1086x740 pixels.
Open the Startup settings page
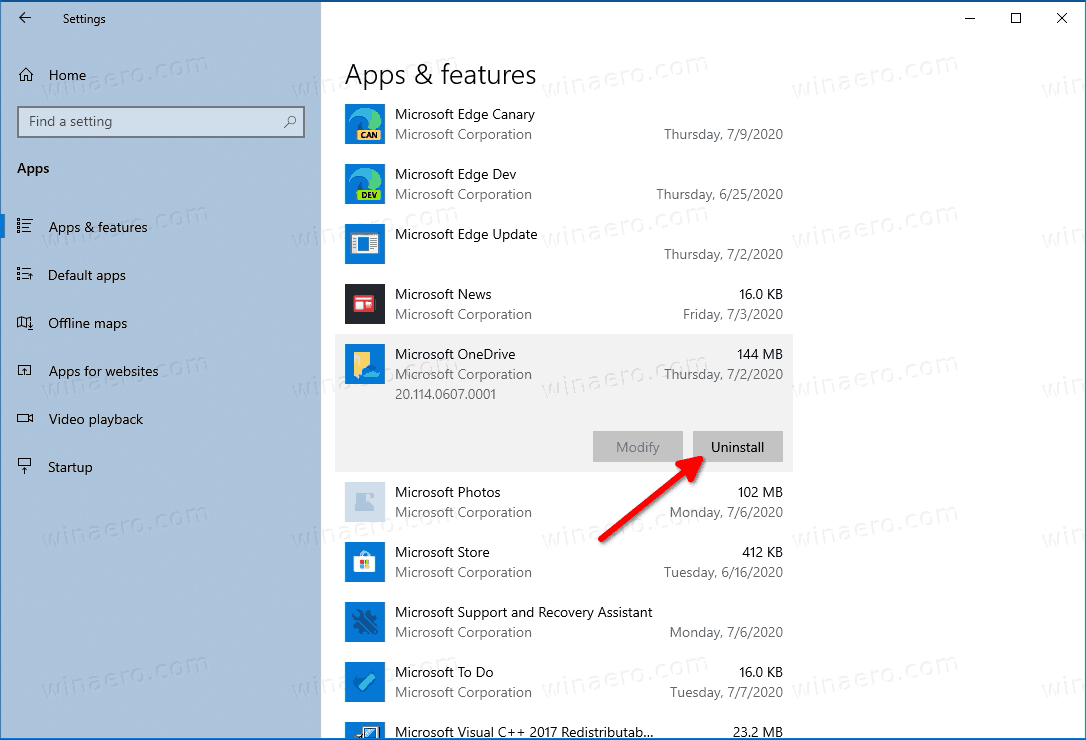(x=70, y=467)
